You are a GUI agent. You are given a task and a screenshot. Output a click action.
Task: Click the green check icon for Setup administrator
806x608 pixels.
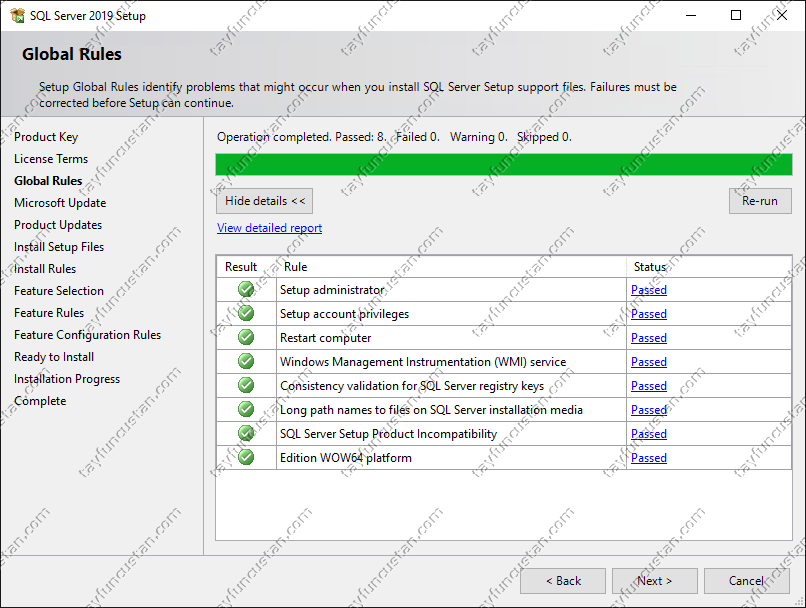[246, 289]
